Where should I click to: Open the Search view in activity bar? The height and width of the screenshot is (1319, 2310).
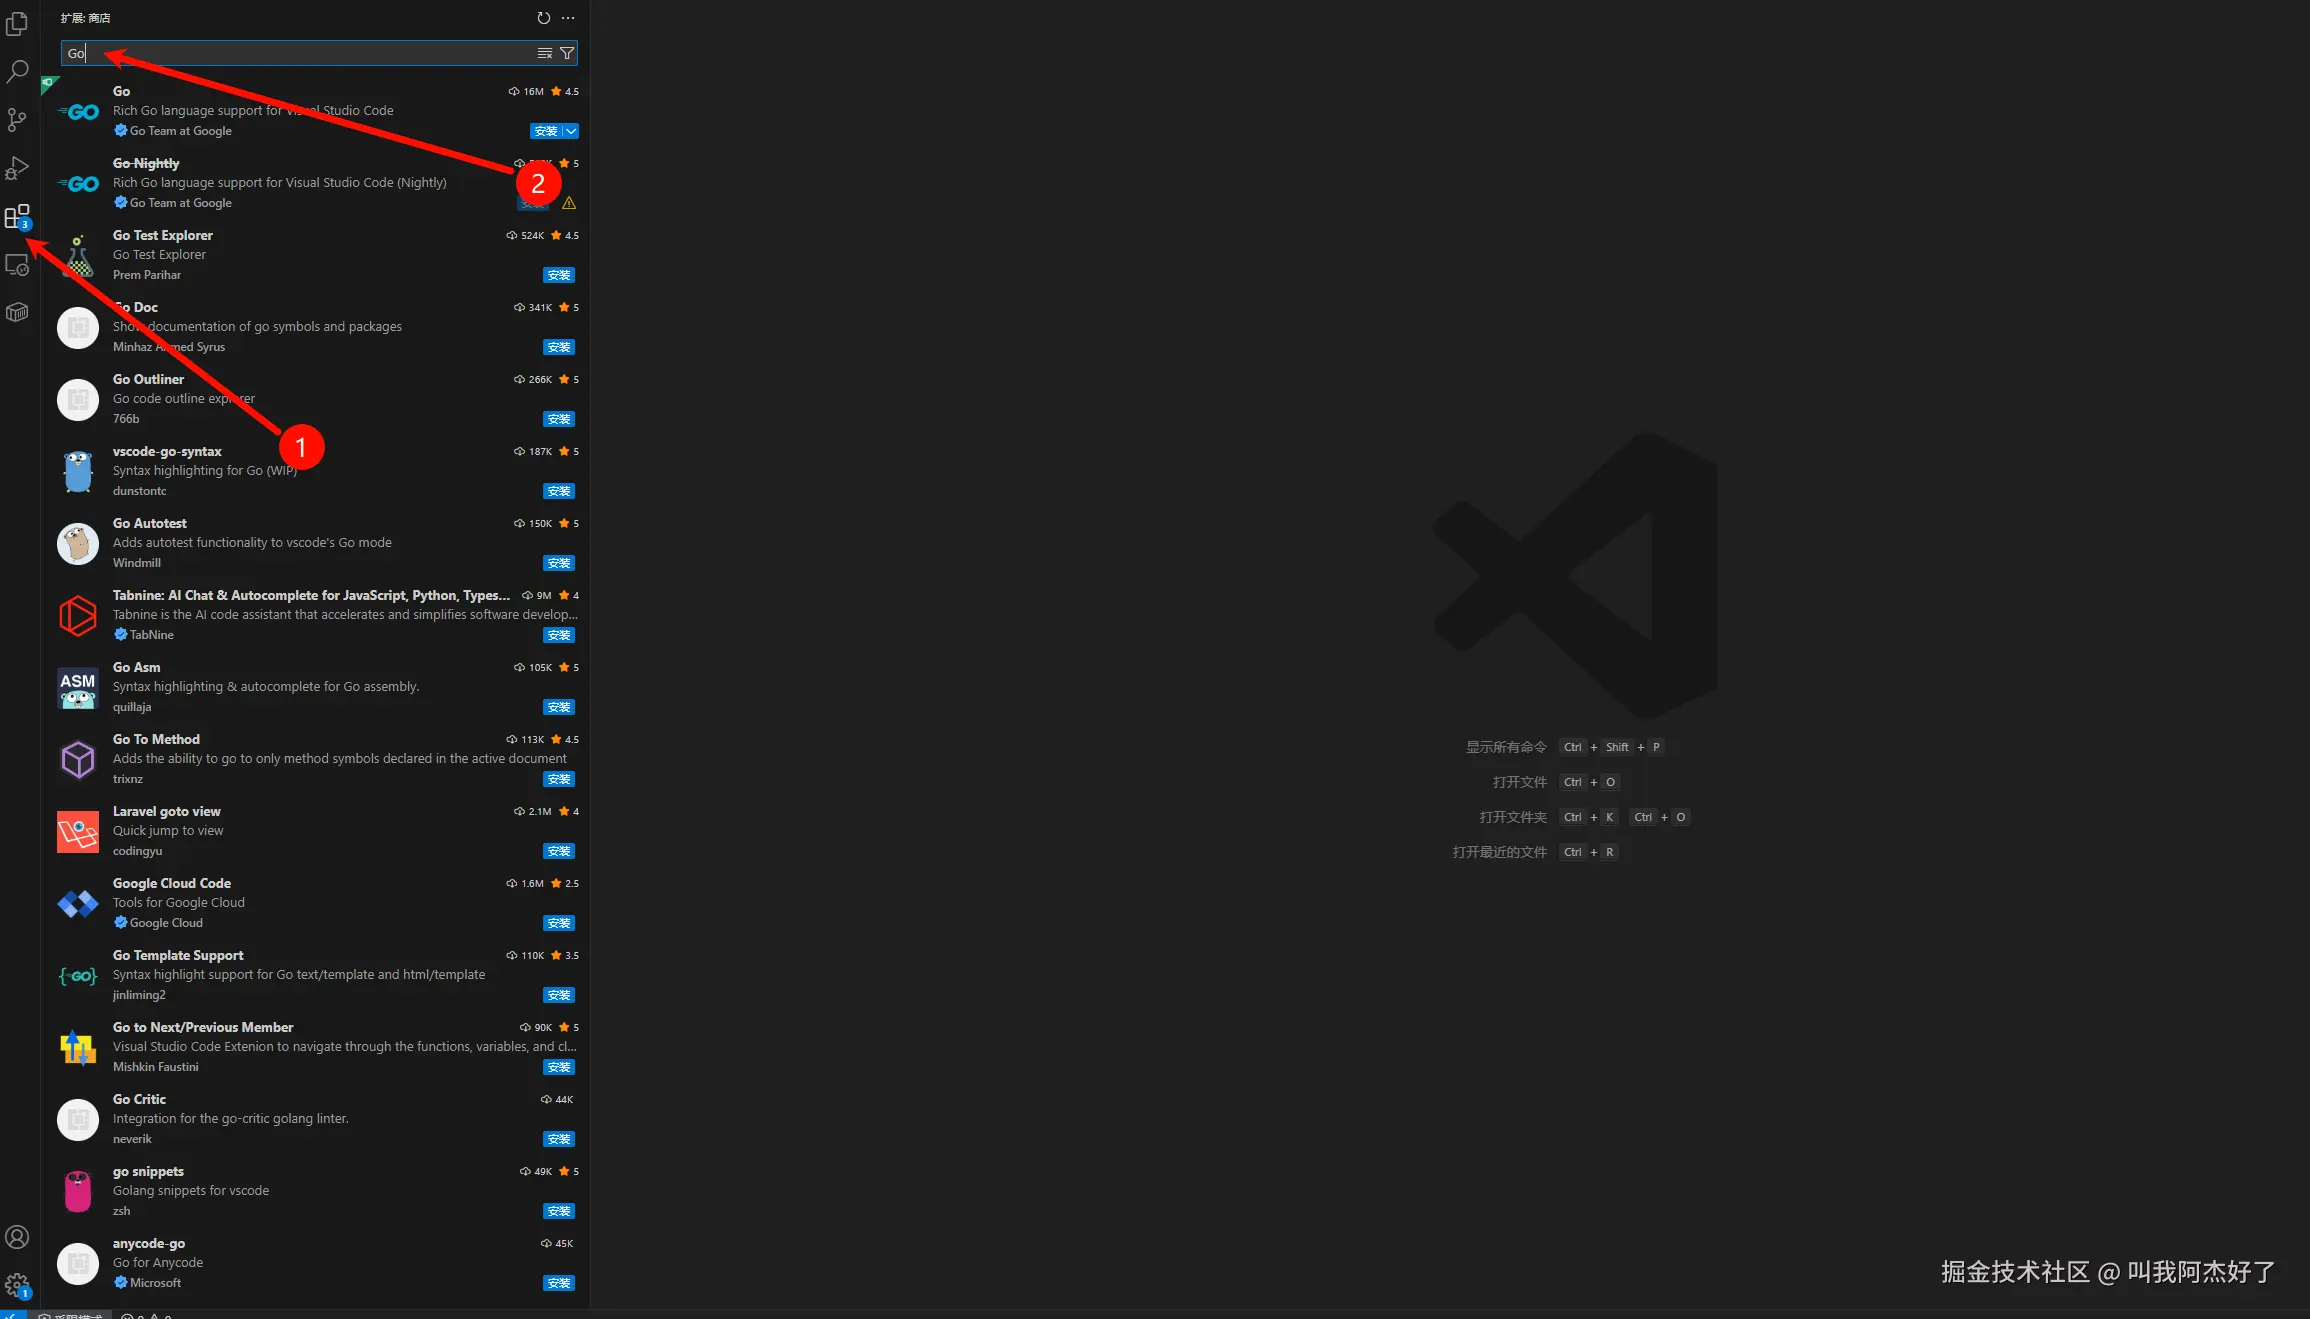(17, 72)
